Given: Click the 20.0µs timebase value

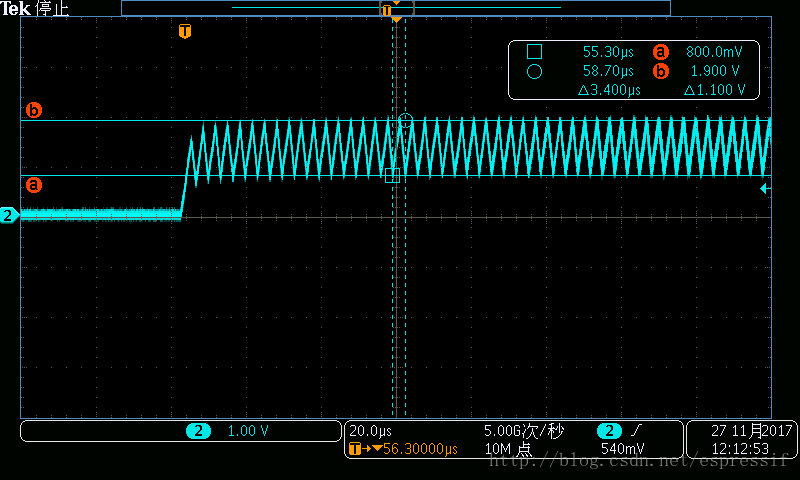Looking at the screenshot, I should click(x=370, y=431).
